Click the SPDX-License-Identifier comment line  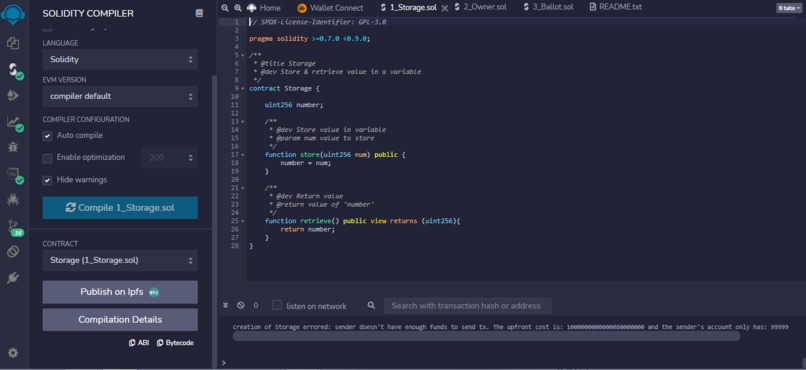318,22
